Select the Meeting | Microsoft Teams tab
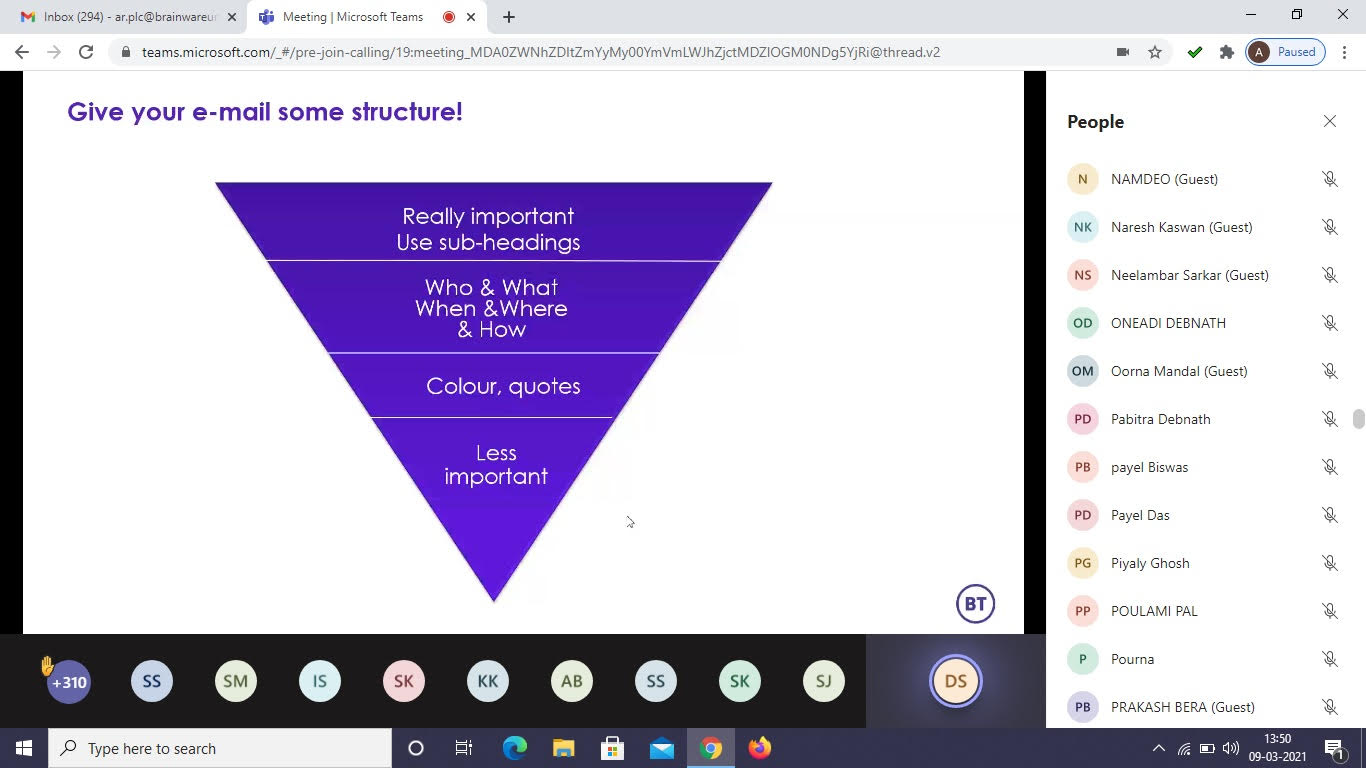This screenshot has width=1366, height=768. click(x=352, y=17)
